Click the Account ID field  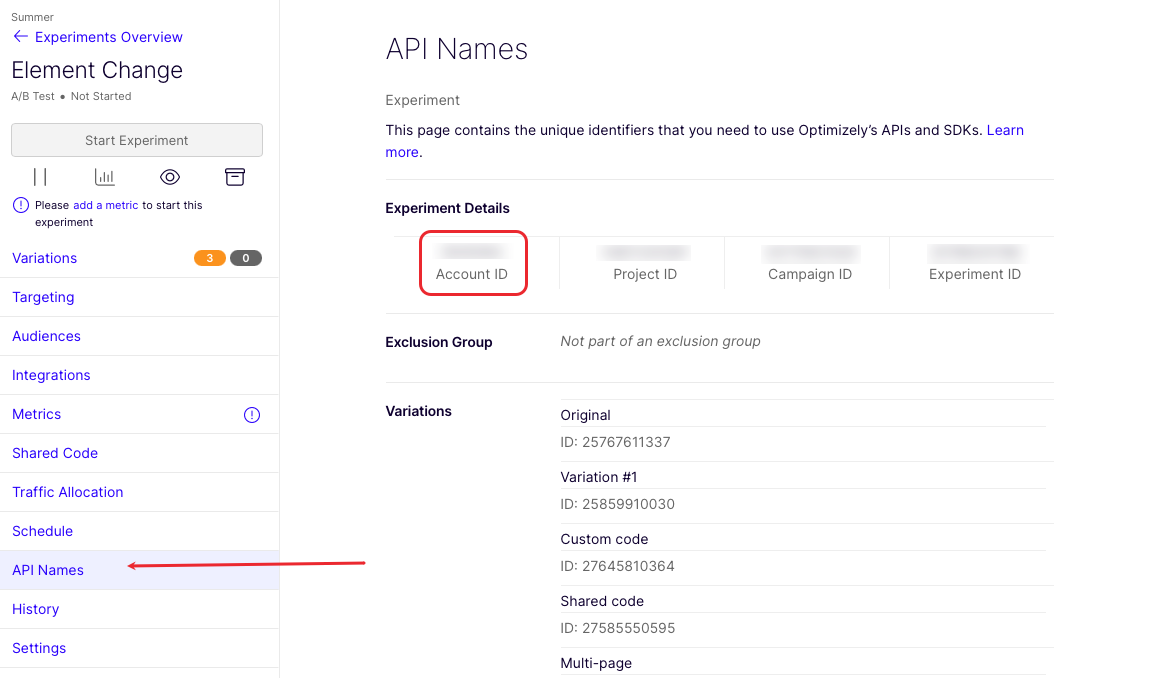(x=472, y=263)
